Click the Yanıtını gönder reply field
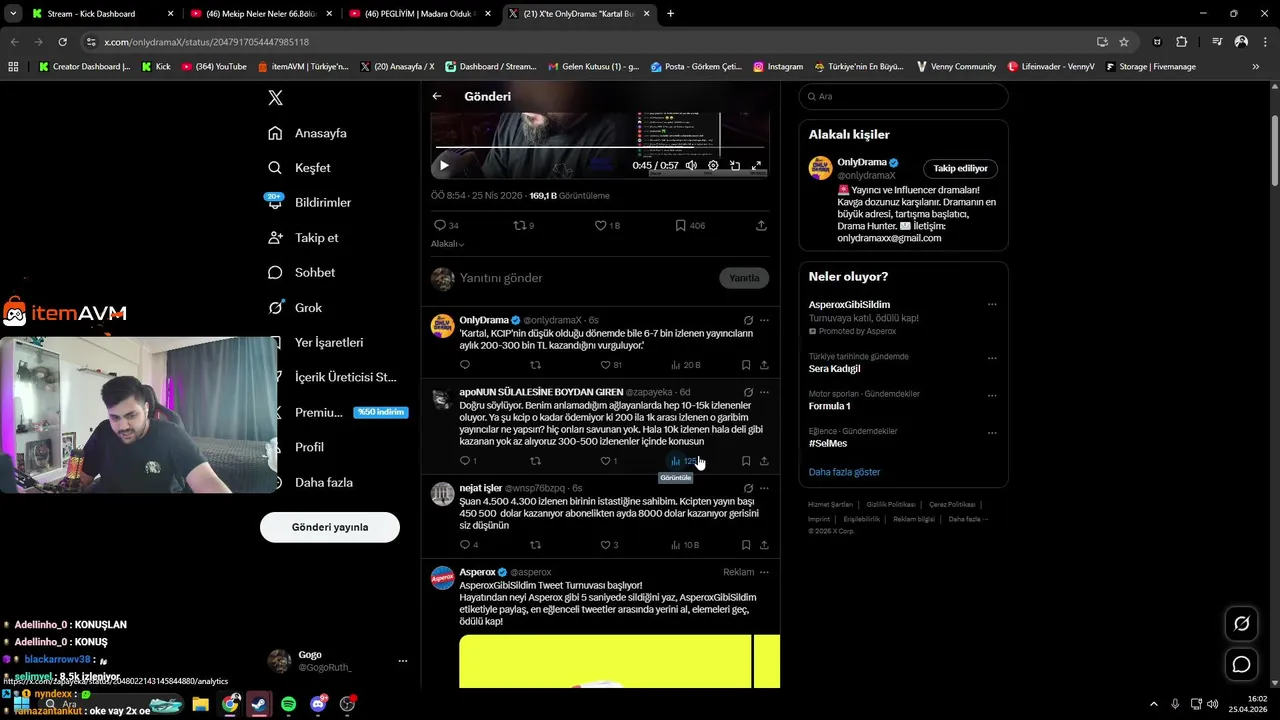This screenshot has height=720, width=1280. click(585, 278)
